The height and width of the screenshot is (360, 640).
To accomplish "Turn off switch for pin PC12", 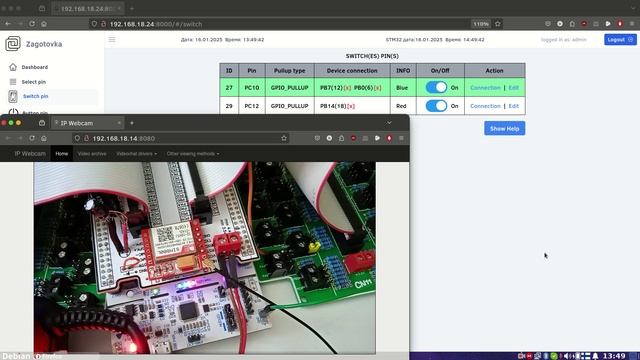I will pyautogui.click(x=436, y=106).
